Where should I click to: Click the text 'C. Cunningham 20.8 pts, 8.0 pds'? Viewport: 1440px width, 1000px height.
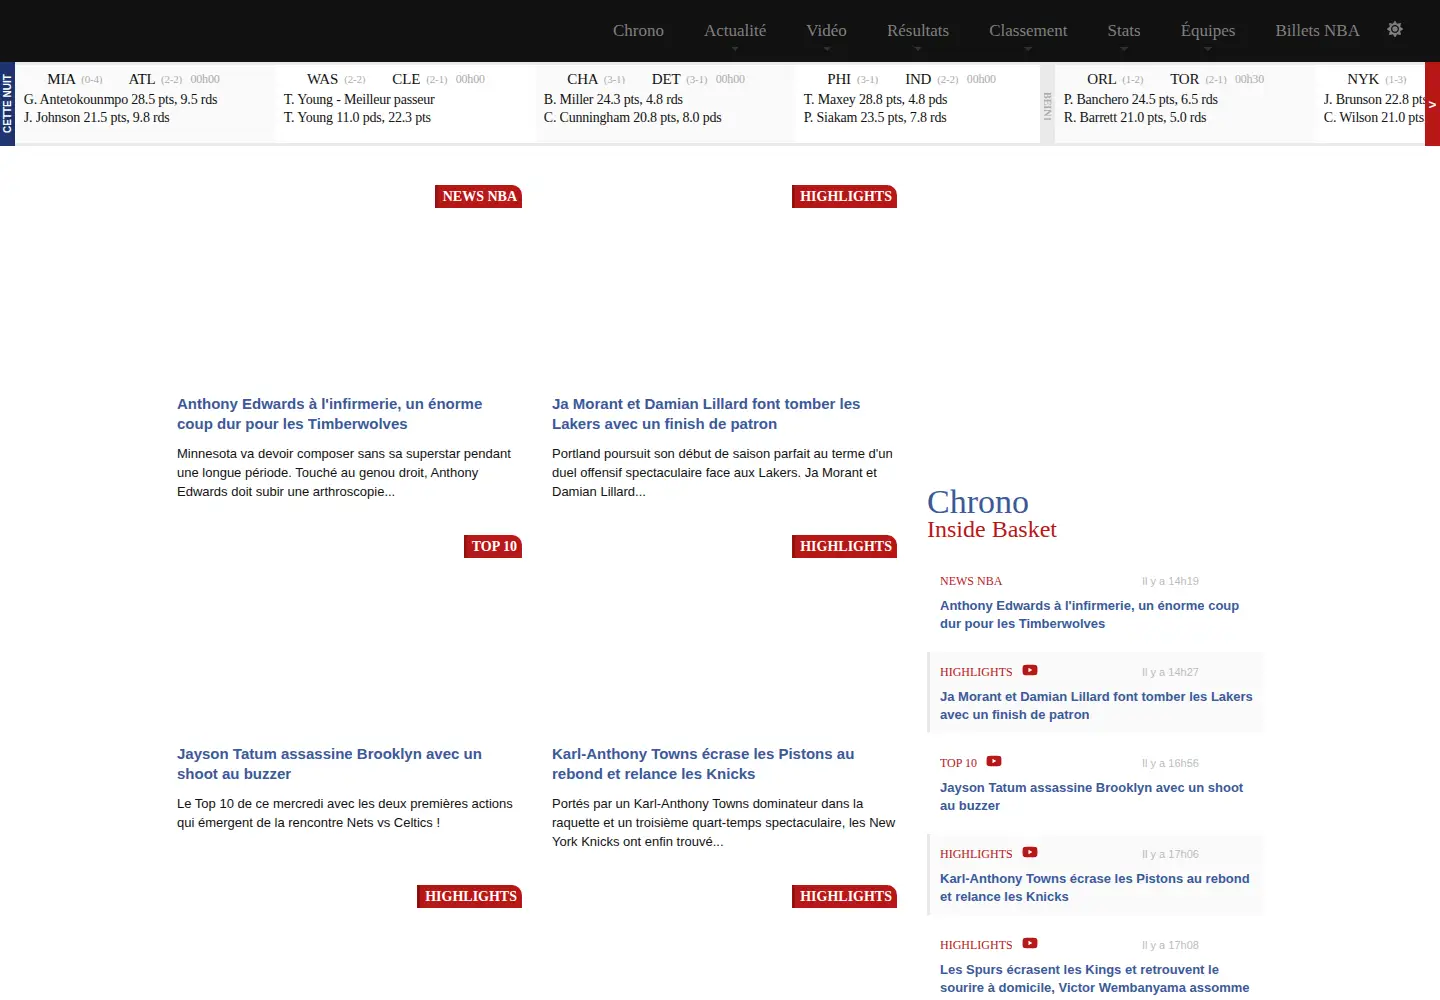[633, 117]
